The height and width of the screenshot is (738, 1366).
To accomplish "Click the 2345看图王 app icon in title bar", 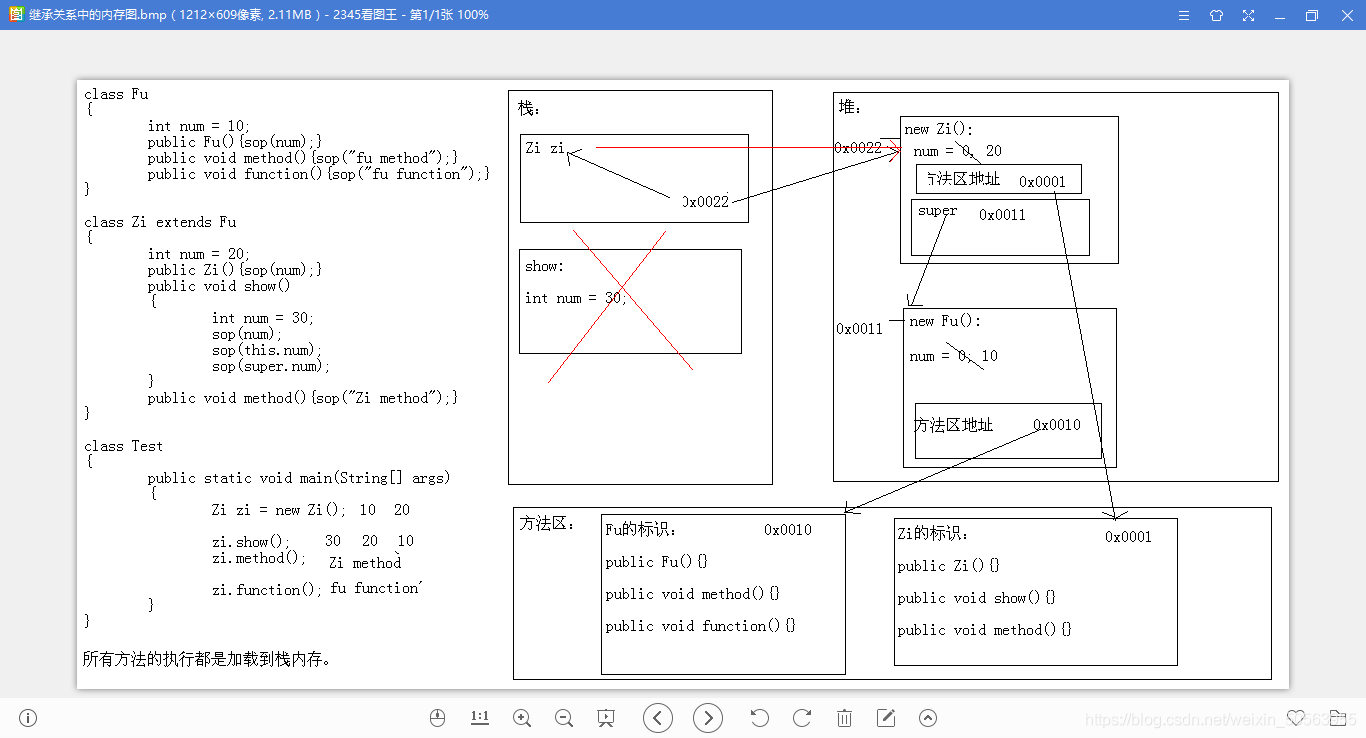I will pyautogui.click(x=16, y=15).
